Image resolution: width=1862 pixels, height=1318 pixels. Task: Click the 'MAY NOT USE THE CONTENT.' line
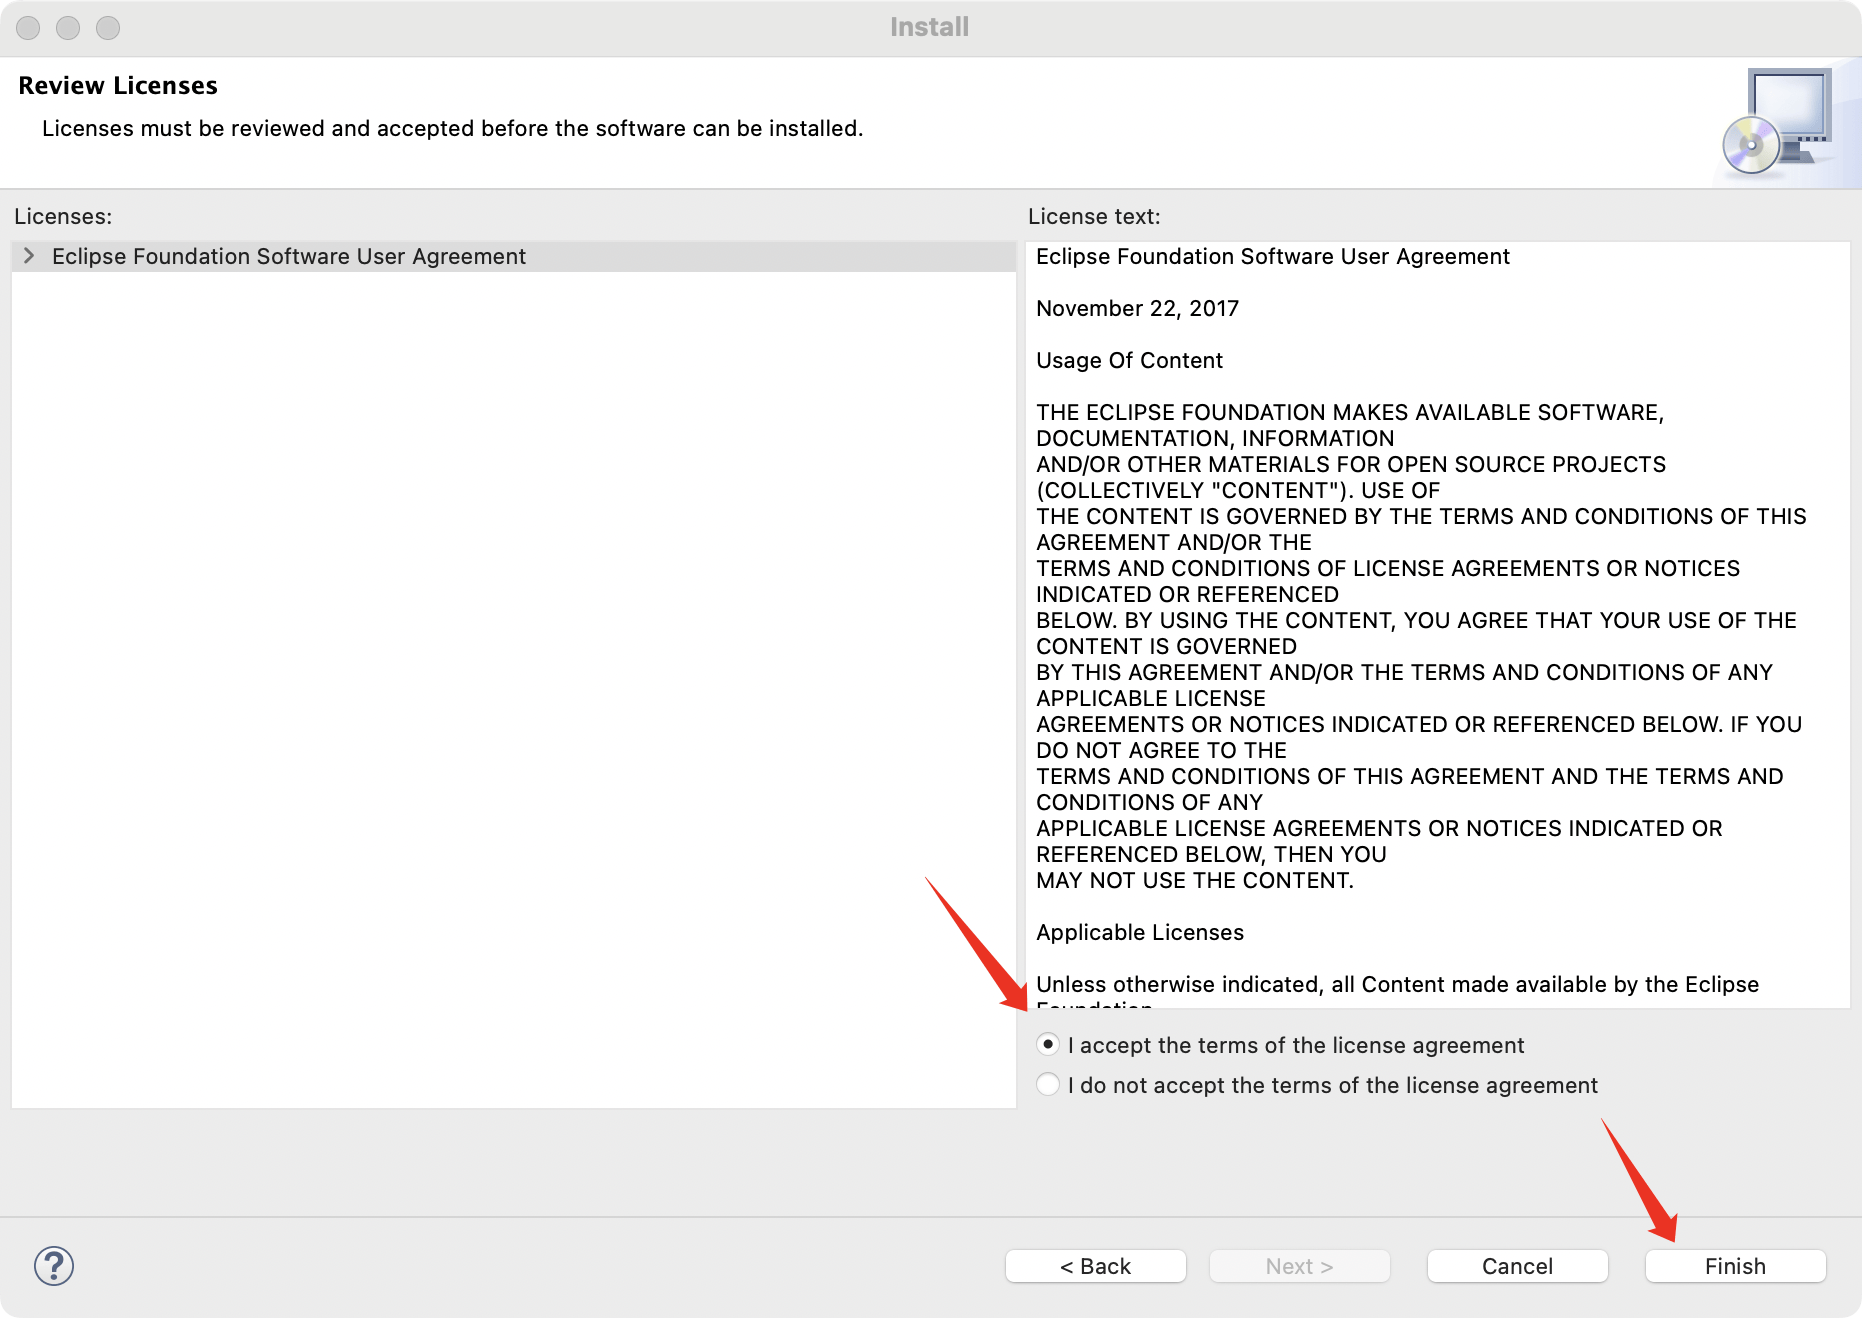coord(1194,880)
